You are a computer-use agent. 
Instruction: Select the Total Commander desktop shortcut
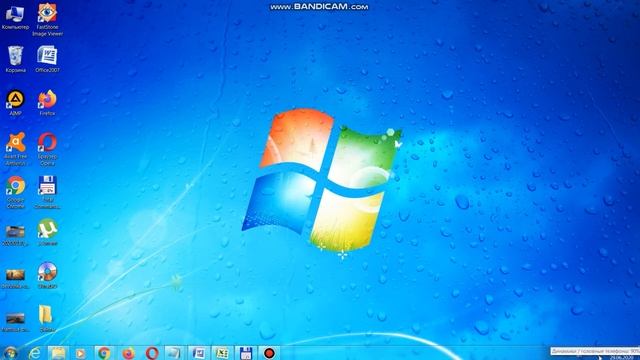click(47, 193)
